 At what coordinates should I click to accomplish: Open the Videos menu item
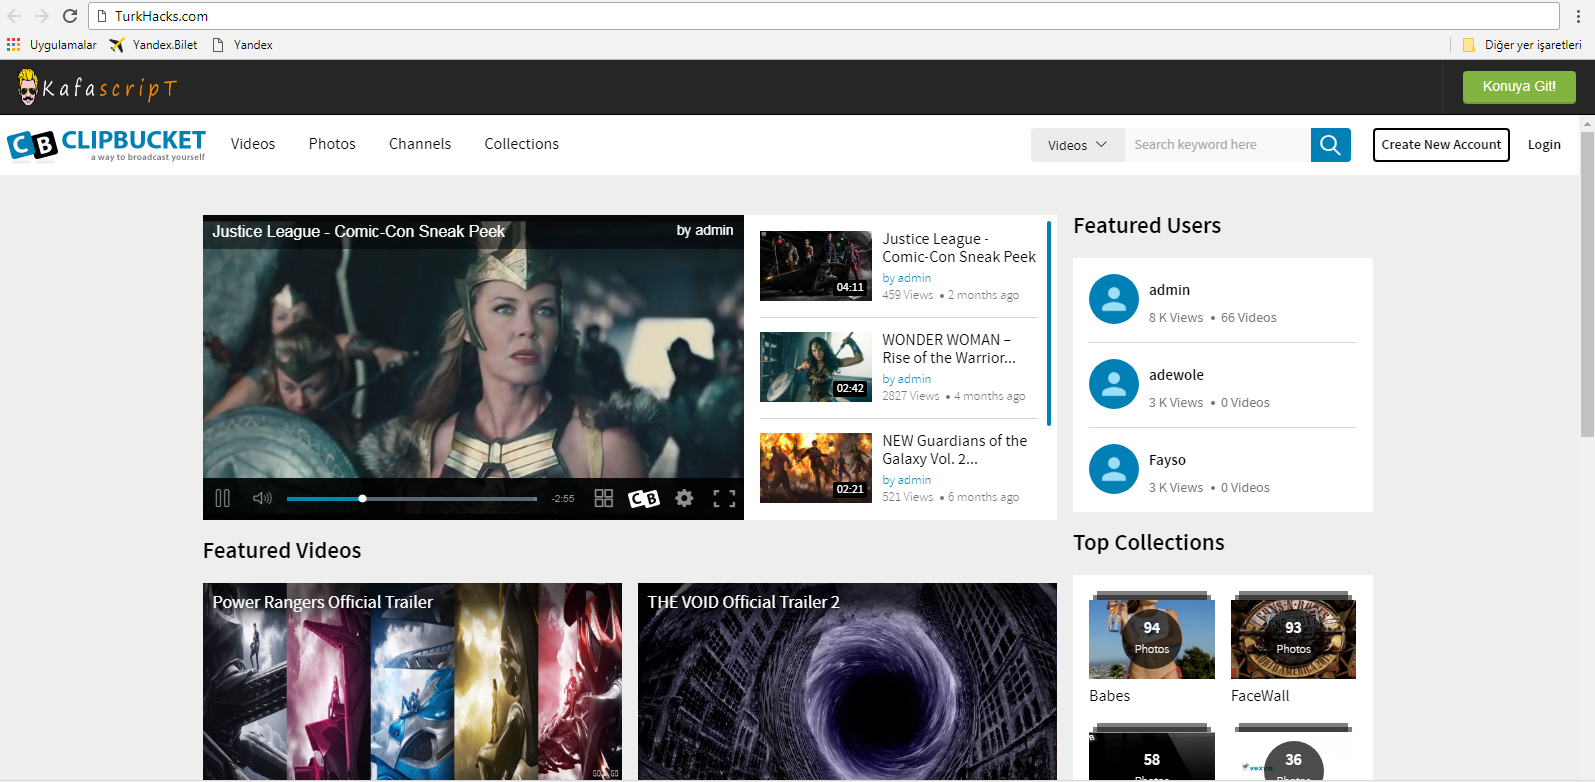click(253, 144)
